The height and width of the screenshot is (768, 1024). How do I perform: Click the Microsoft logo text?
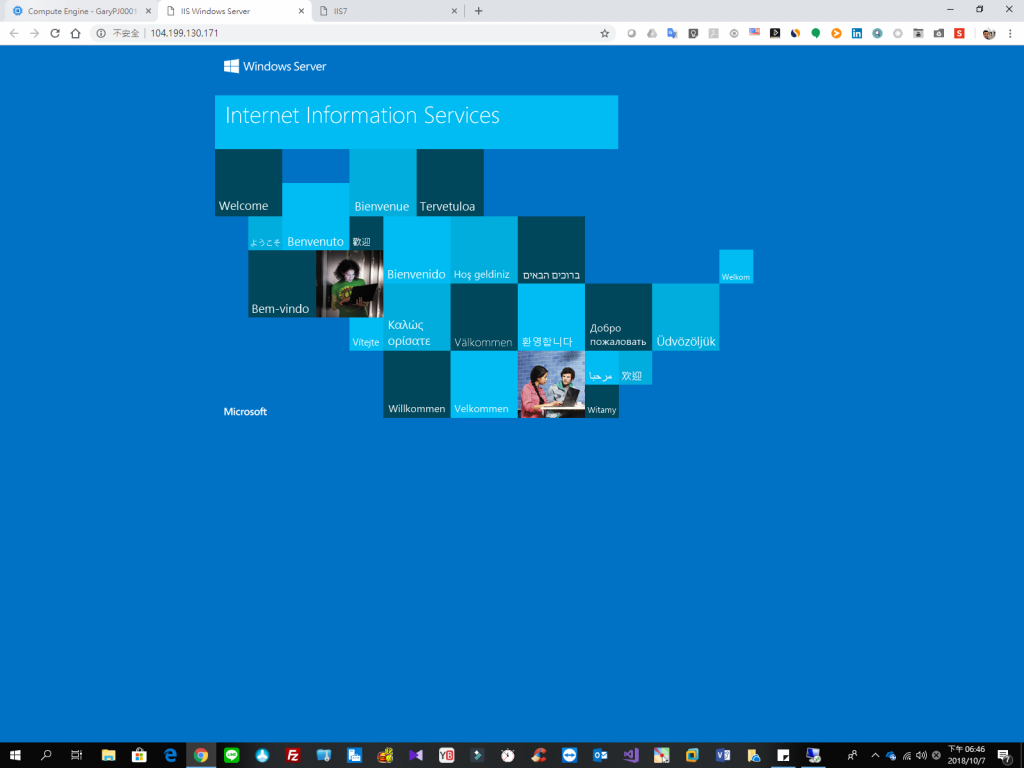click(246, 411)
